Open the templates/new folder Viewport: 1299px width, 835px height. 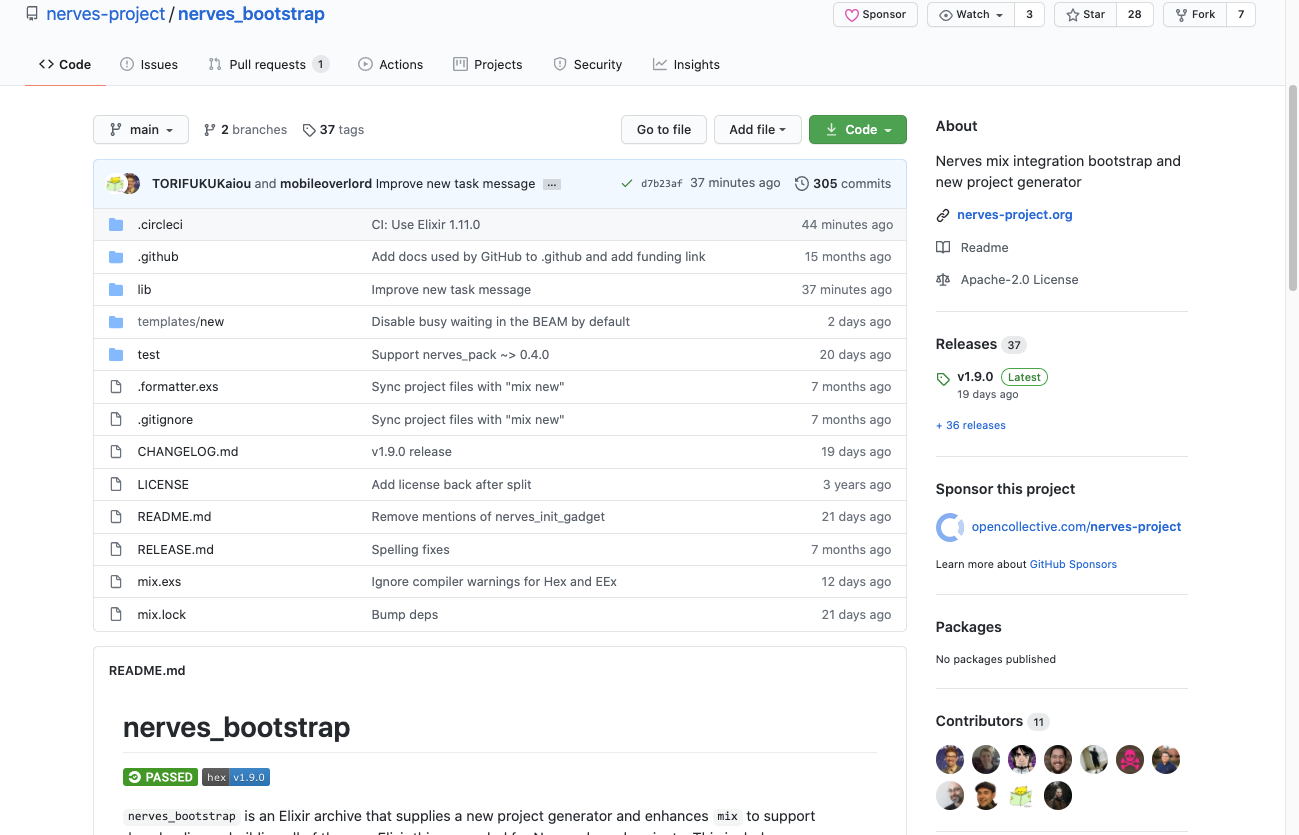tap(181, 322)
